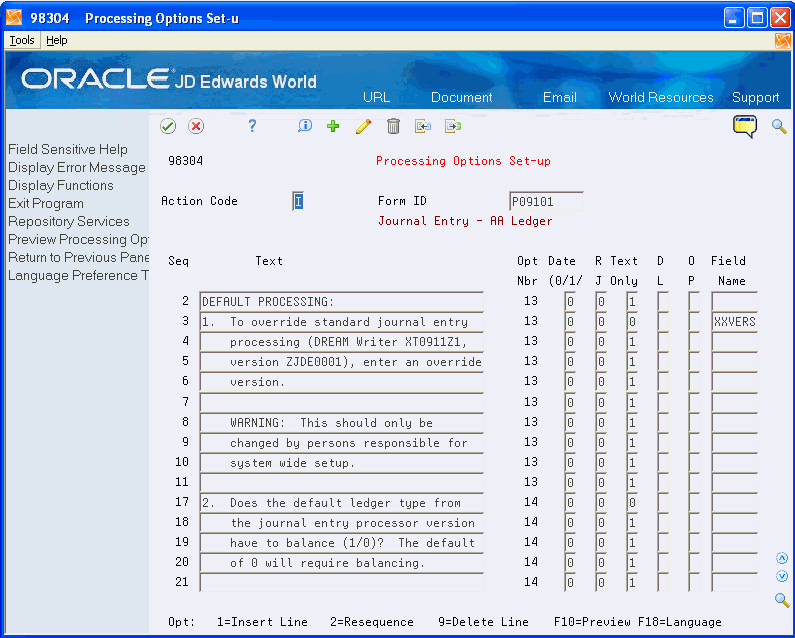795x638 pixels.
Task: Click the '9=Delete Line' option text
Action: pyautogui.click(x=483, y=622)
